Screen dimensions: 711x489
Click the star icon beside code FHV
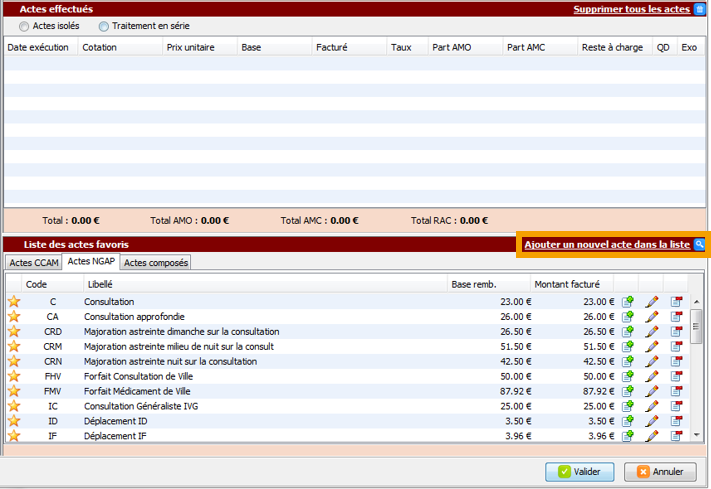tap(14, 376)
